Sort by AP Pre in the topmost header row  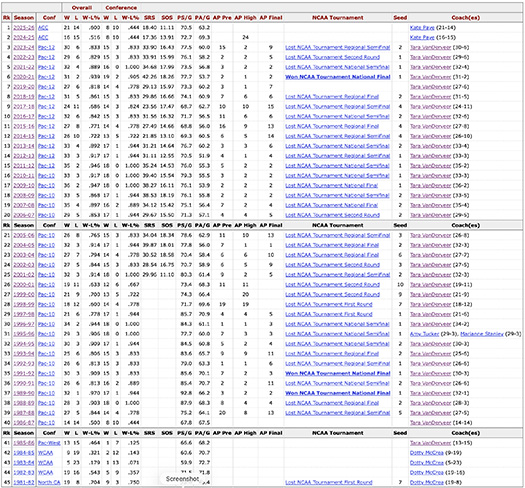coord(222,17)
